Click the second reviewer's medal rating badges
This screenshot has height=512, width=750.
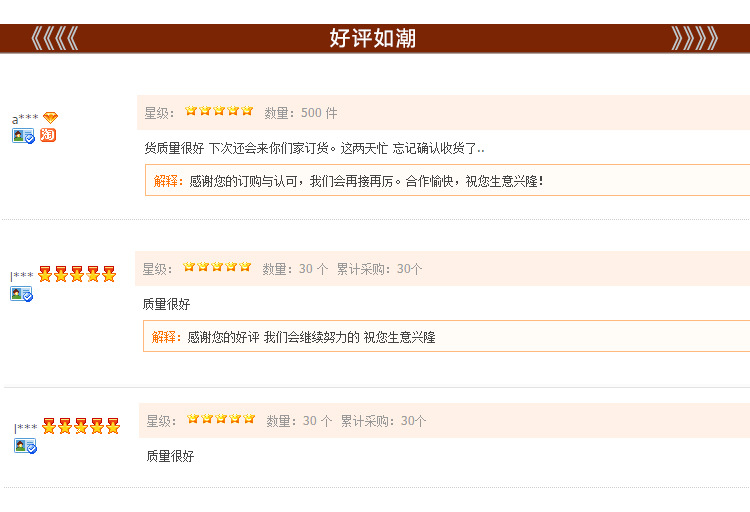click(x=77, y=275)
